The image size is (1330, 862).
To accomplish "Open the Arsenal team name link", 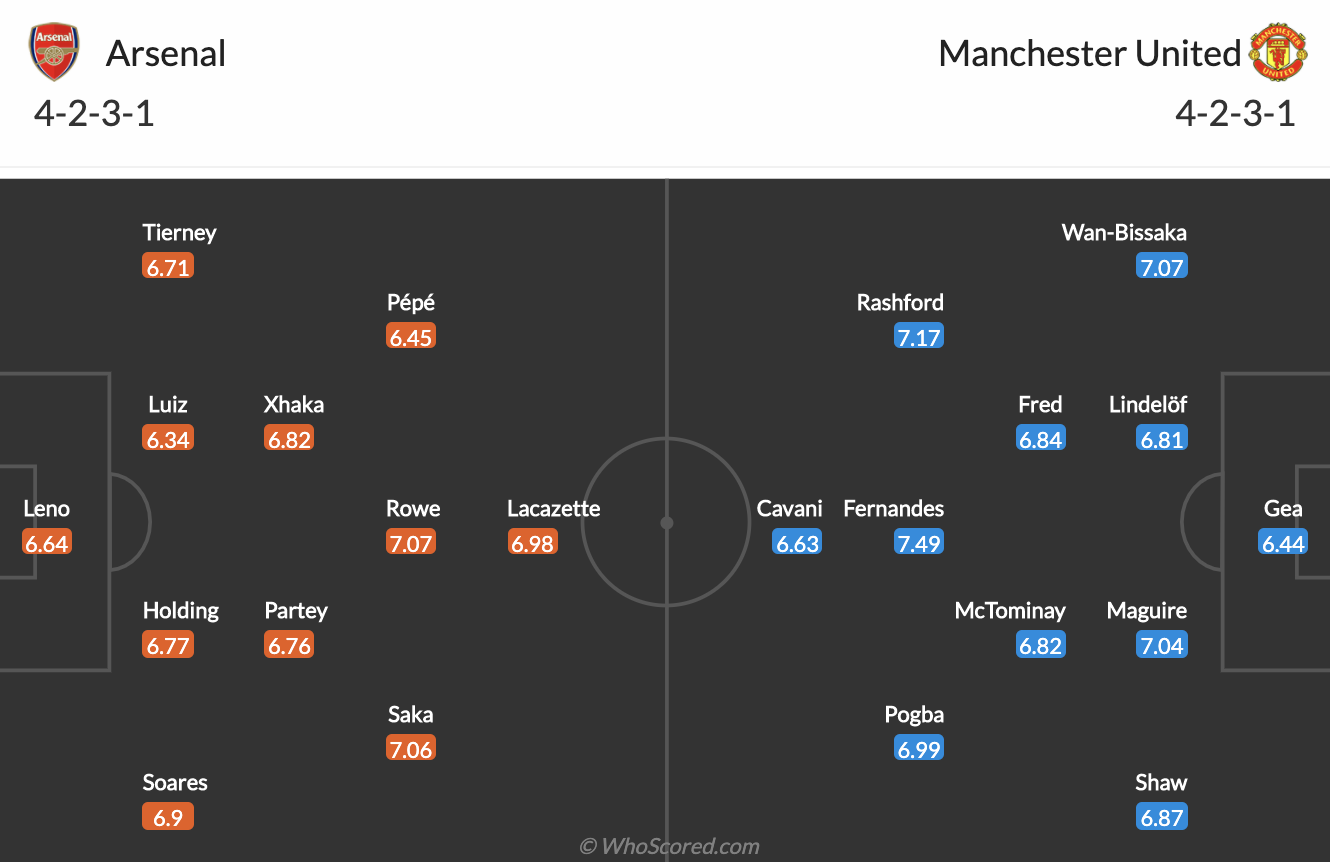I will (166, 53).
